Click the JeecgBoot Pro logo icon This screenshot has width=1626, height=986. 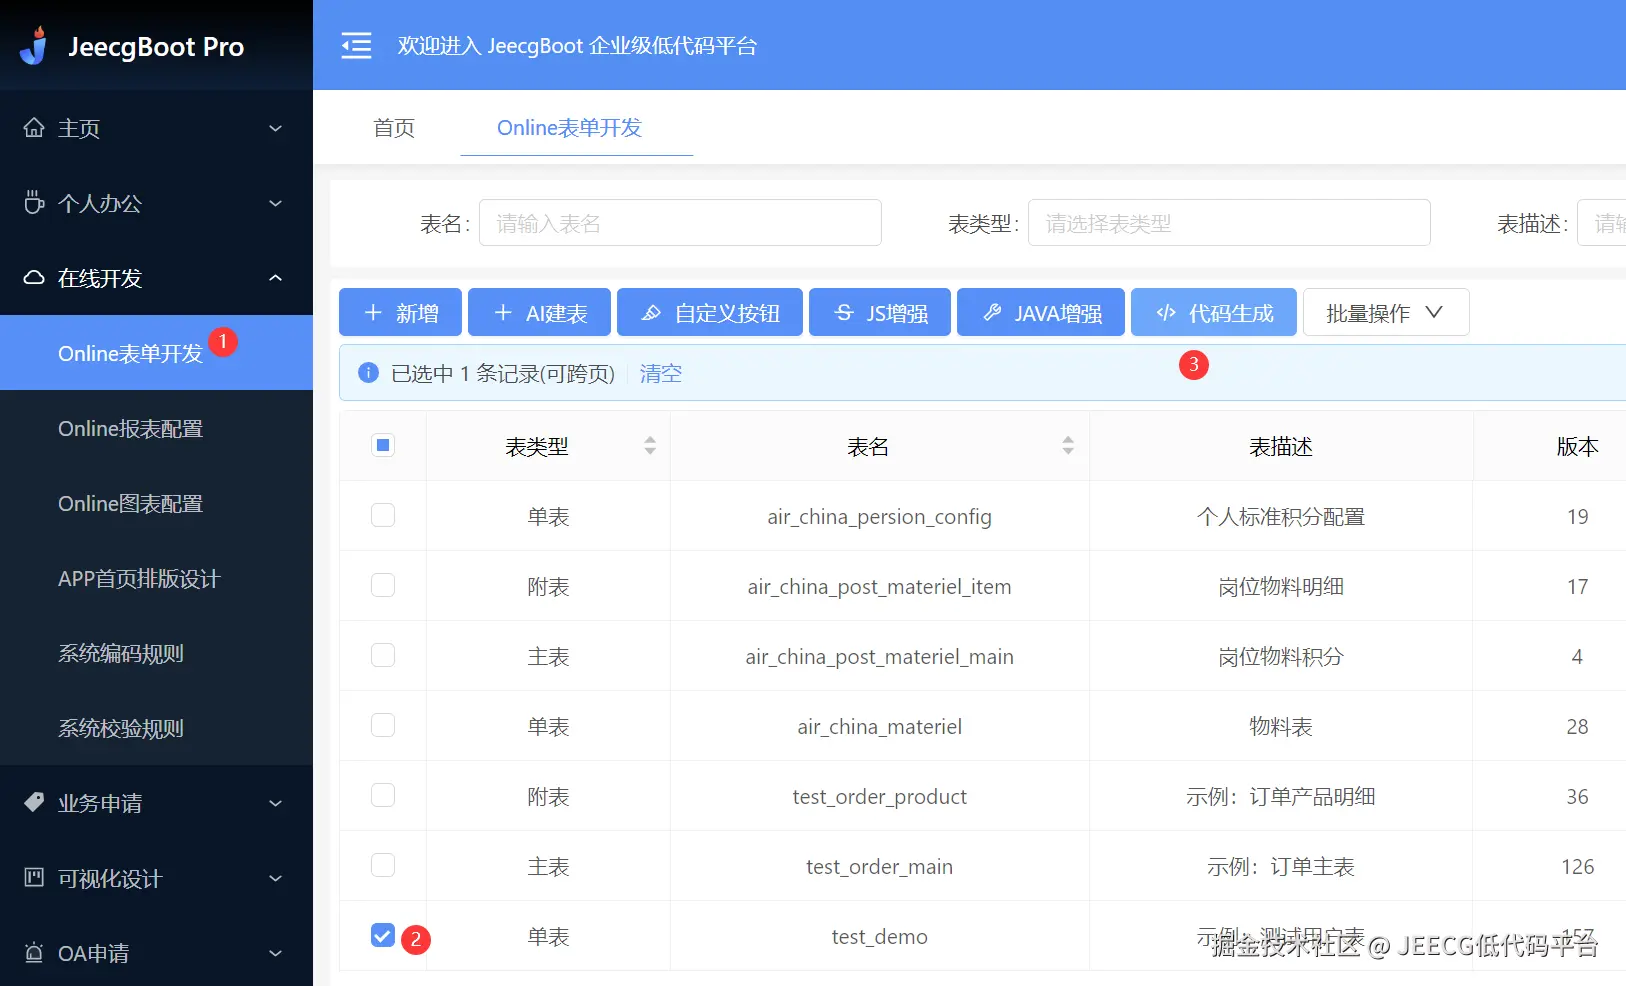pyautogui.click(x=35, y=46)
